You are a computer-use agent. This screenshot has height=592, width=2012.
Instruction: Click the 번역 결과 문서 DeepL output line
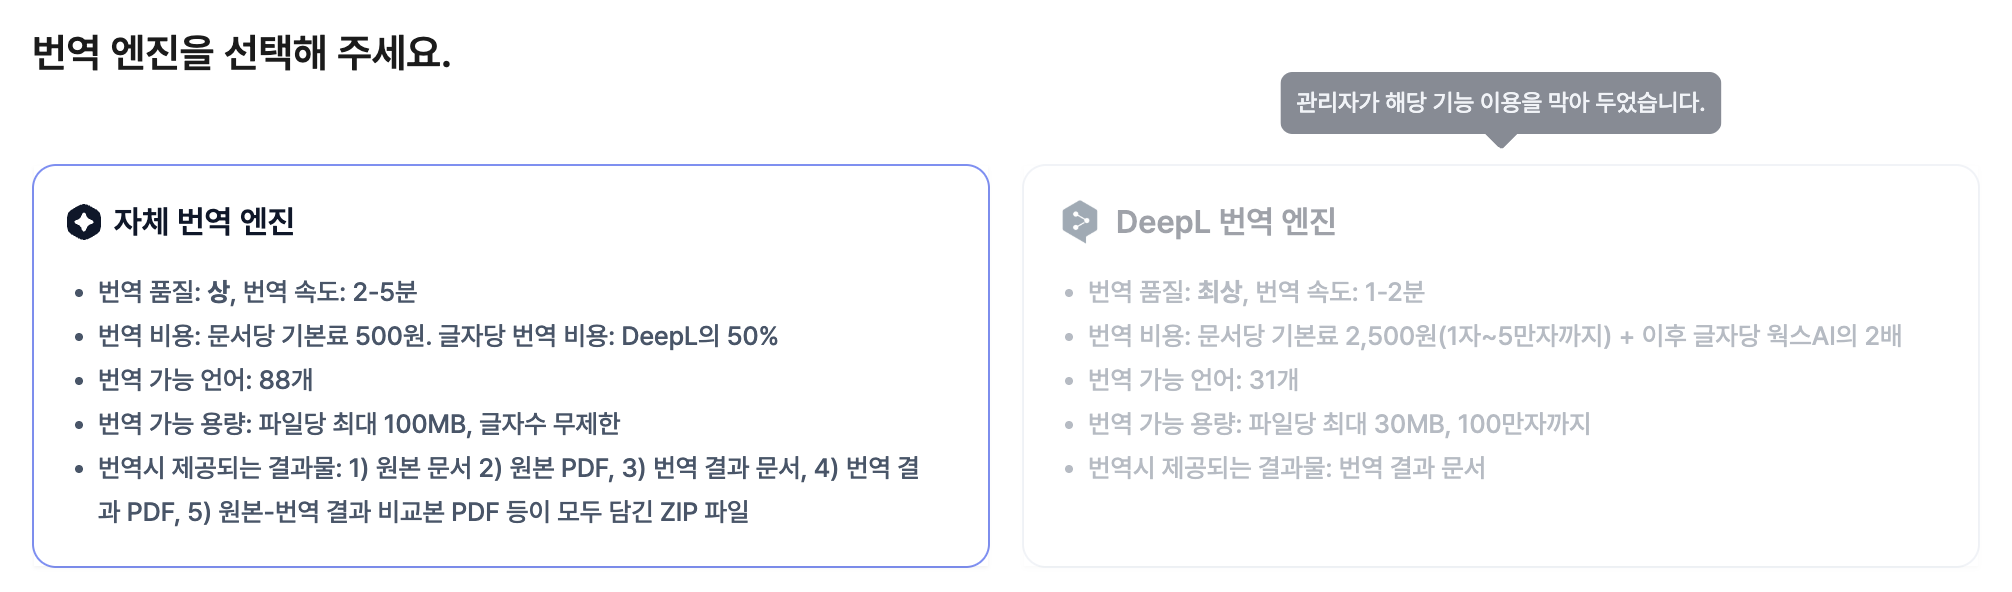1286,468
